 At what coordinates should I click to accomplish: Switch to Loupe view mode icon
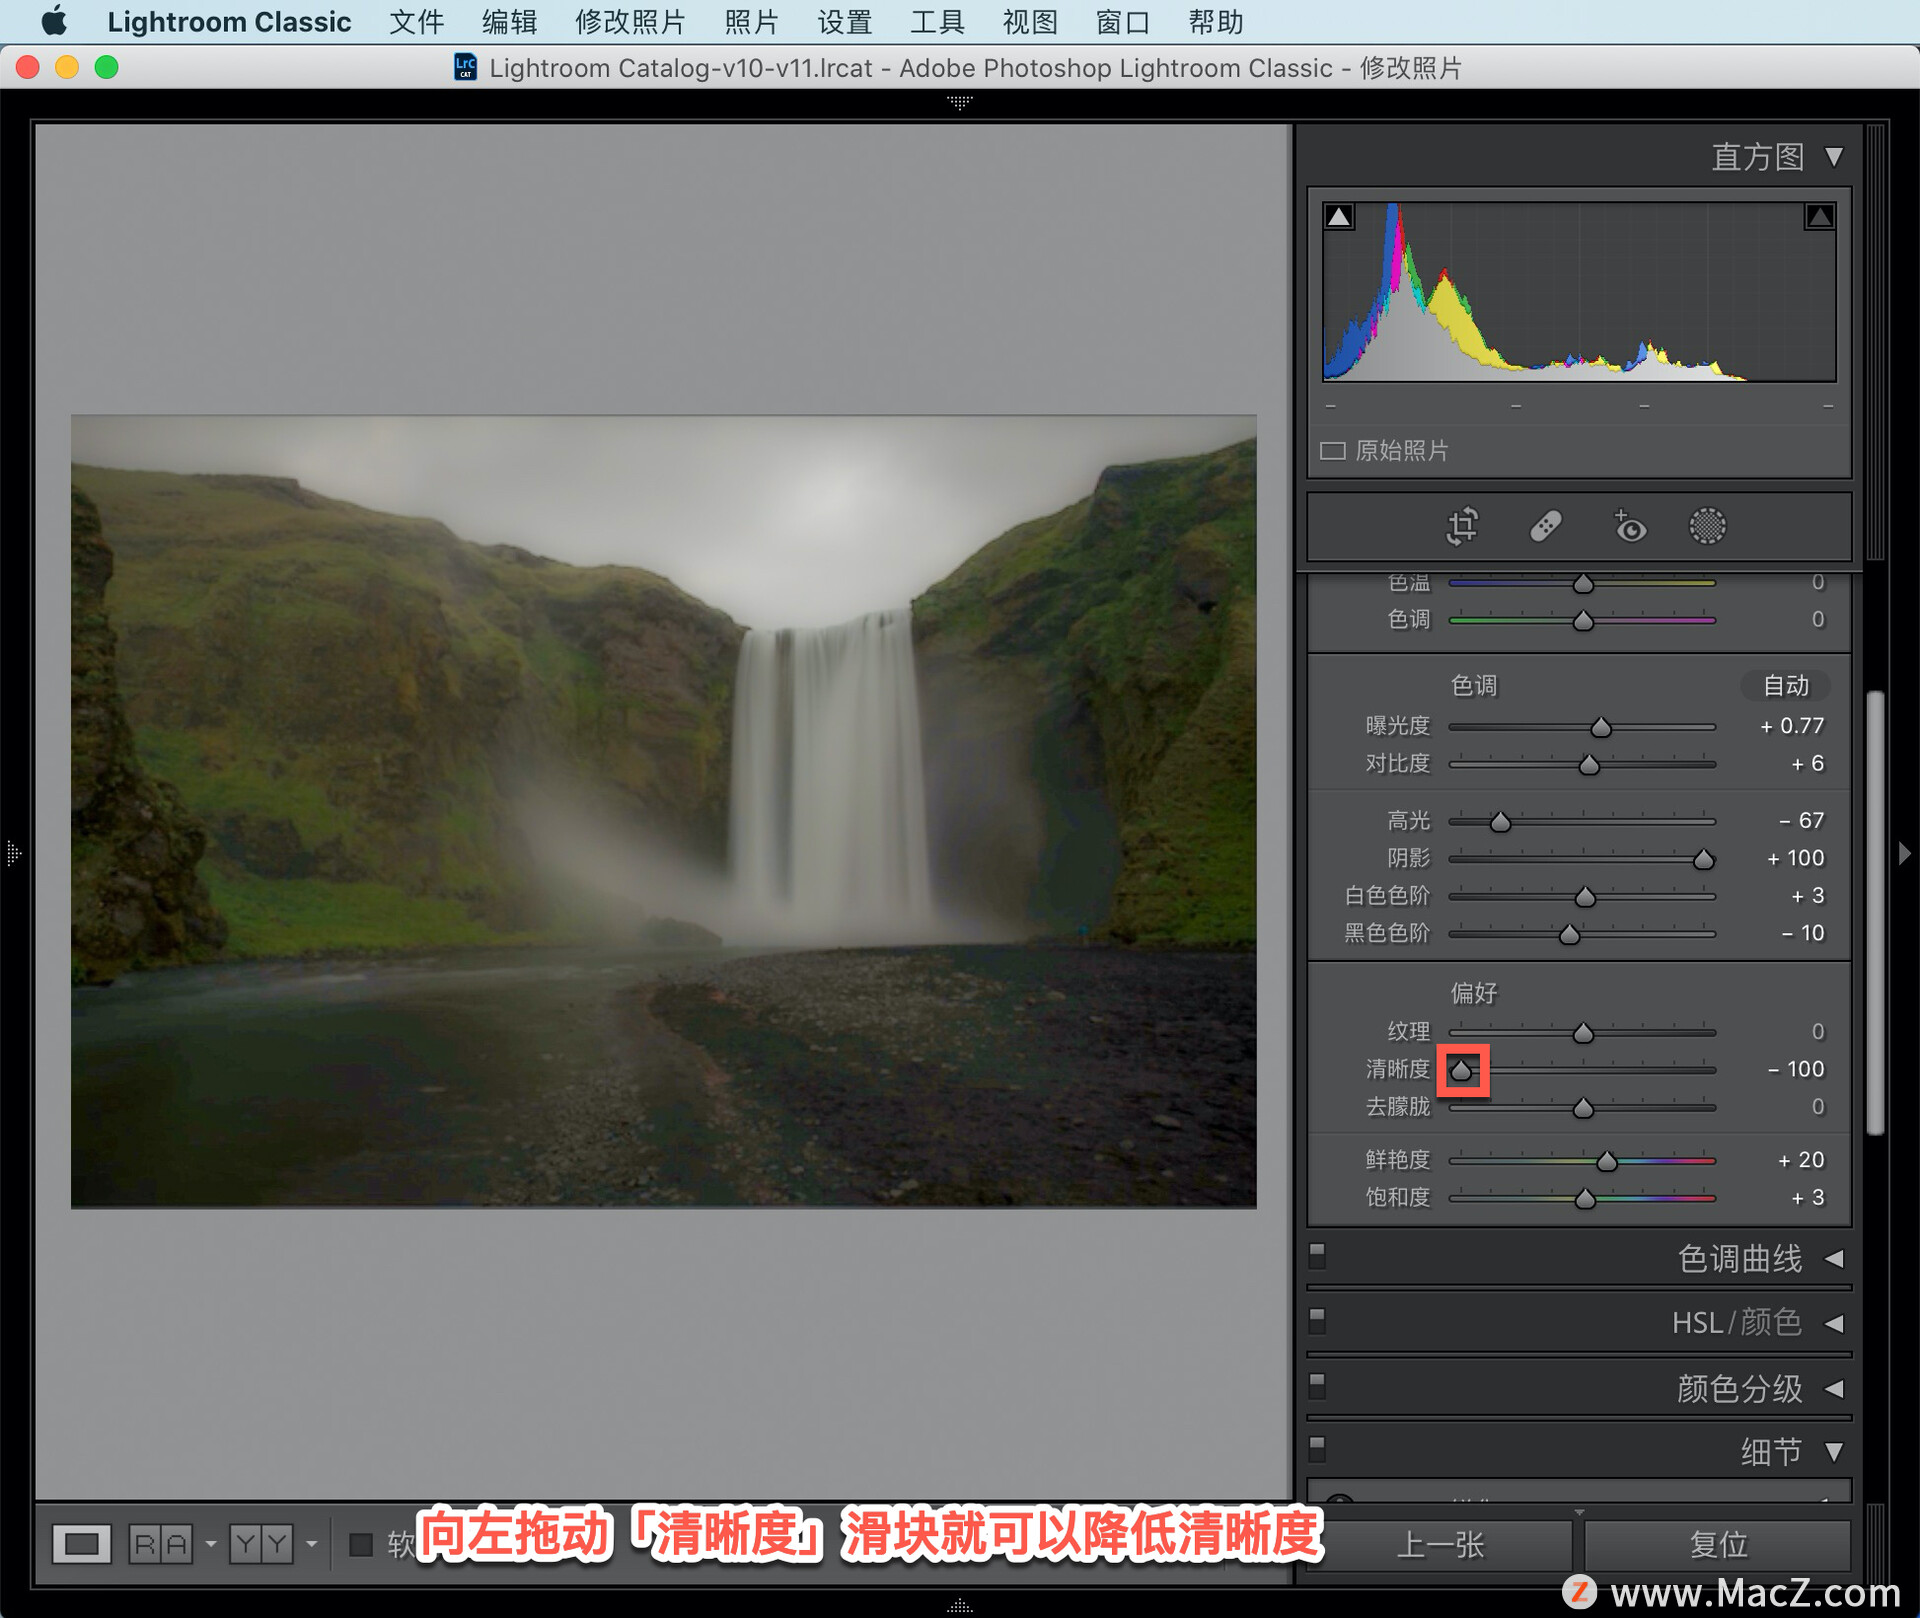(x=82, y=1544)
